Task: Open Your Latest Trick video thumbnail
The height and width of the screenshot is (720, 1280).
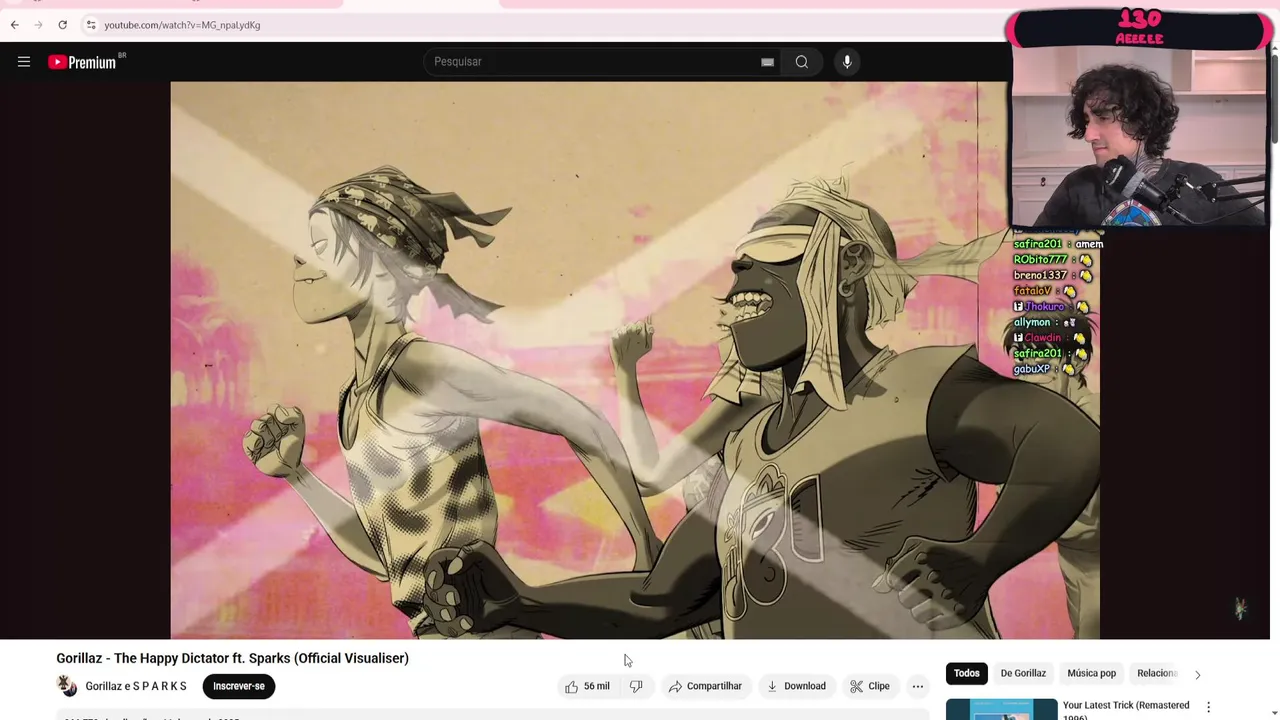Action: [x=1001, y=709]
